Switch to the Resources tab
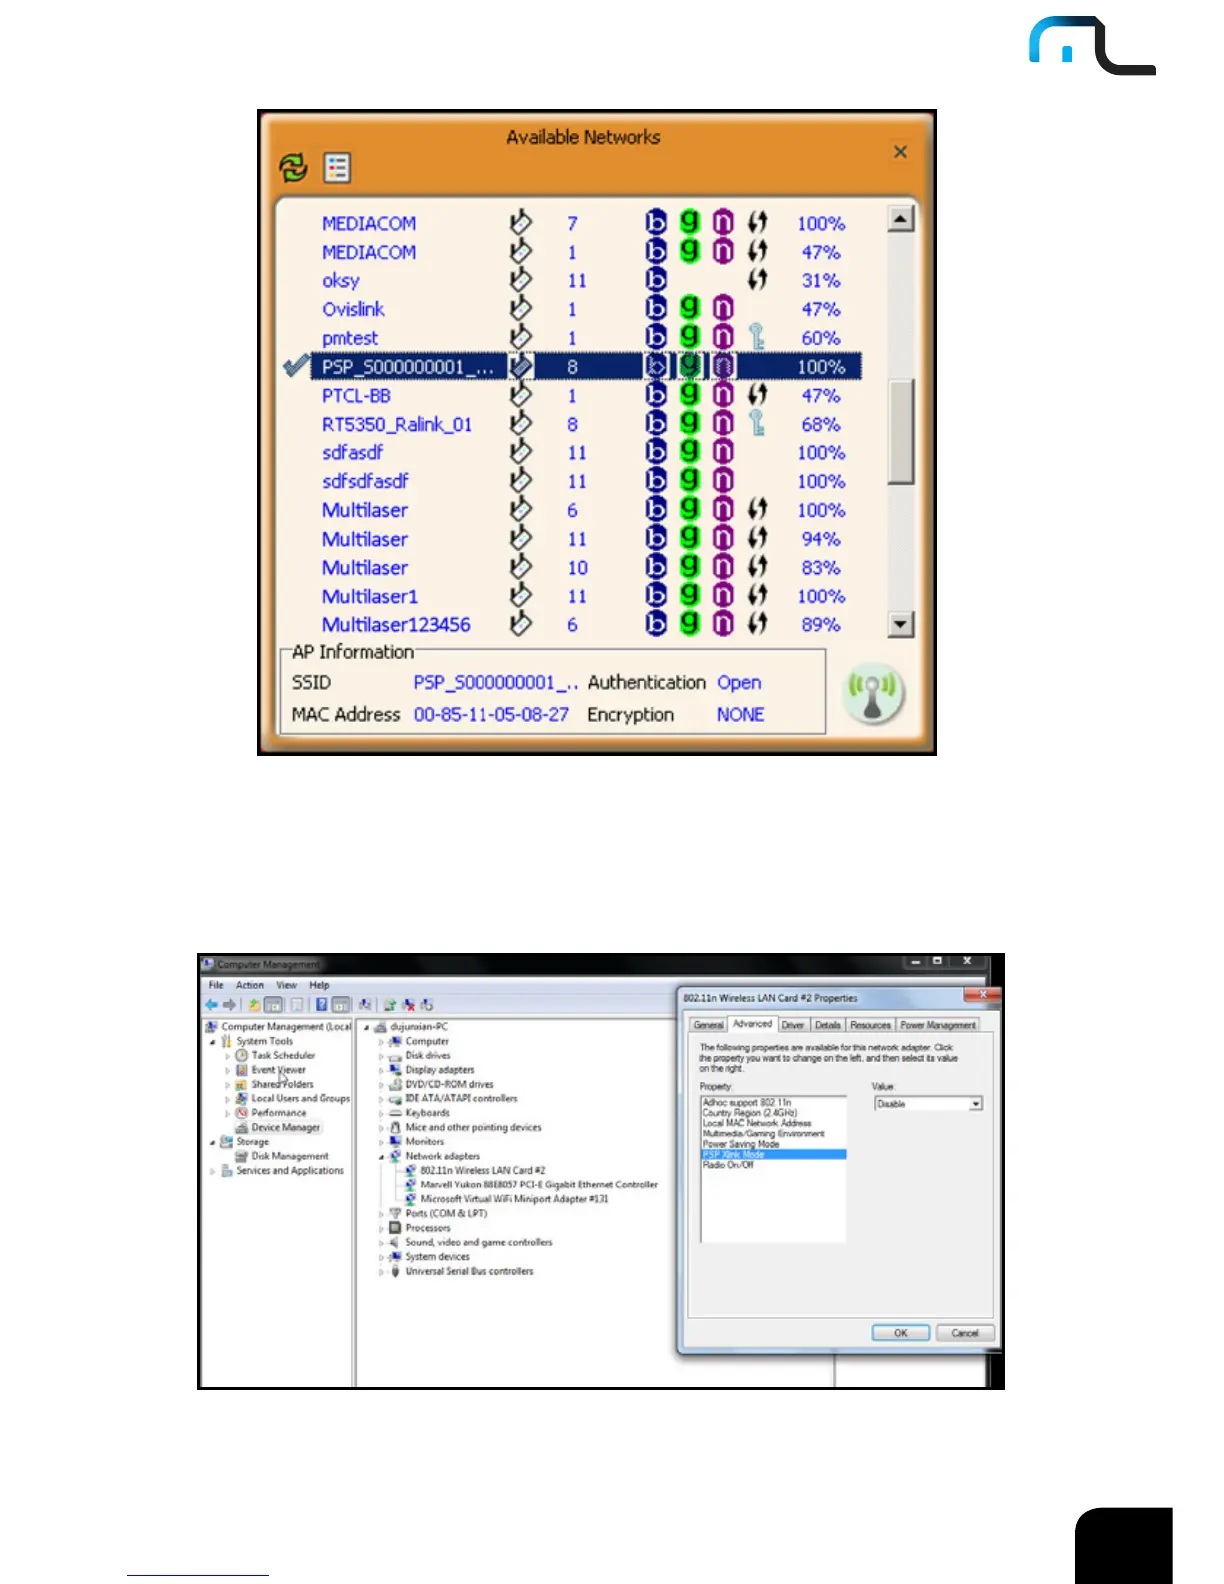The image size is (1224, 1584). [x=870, y=1025]
